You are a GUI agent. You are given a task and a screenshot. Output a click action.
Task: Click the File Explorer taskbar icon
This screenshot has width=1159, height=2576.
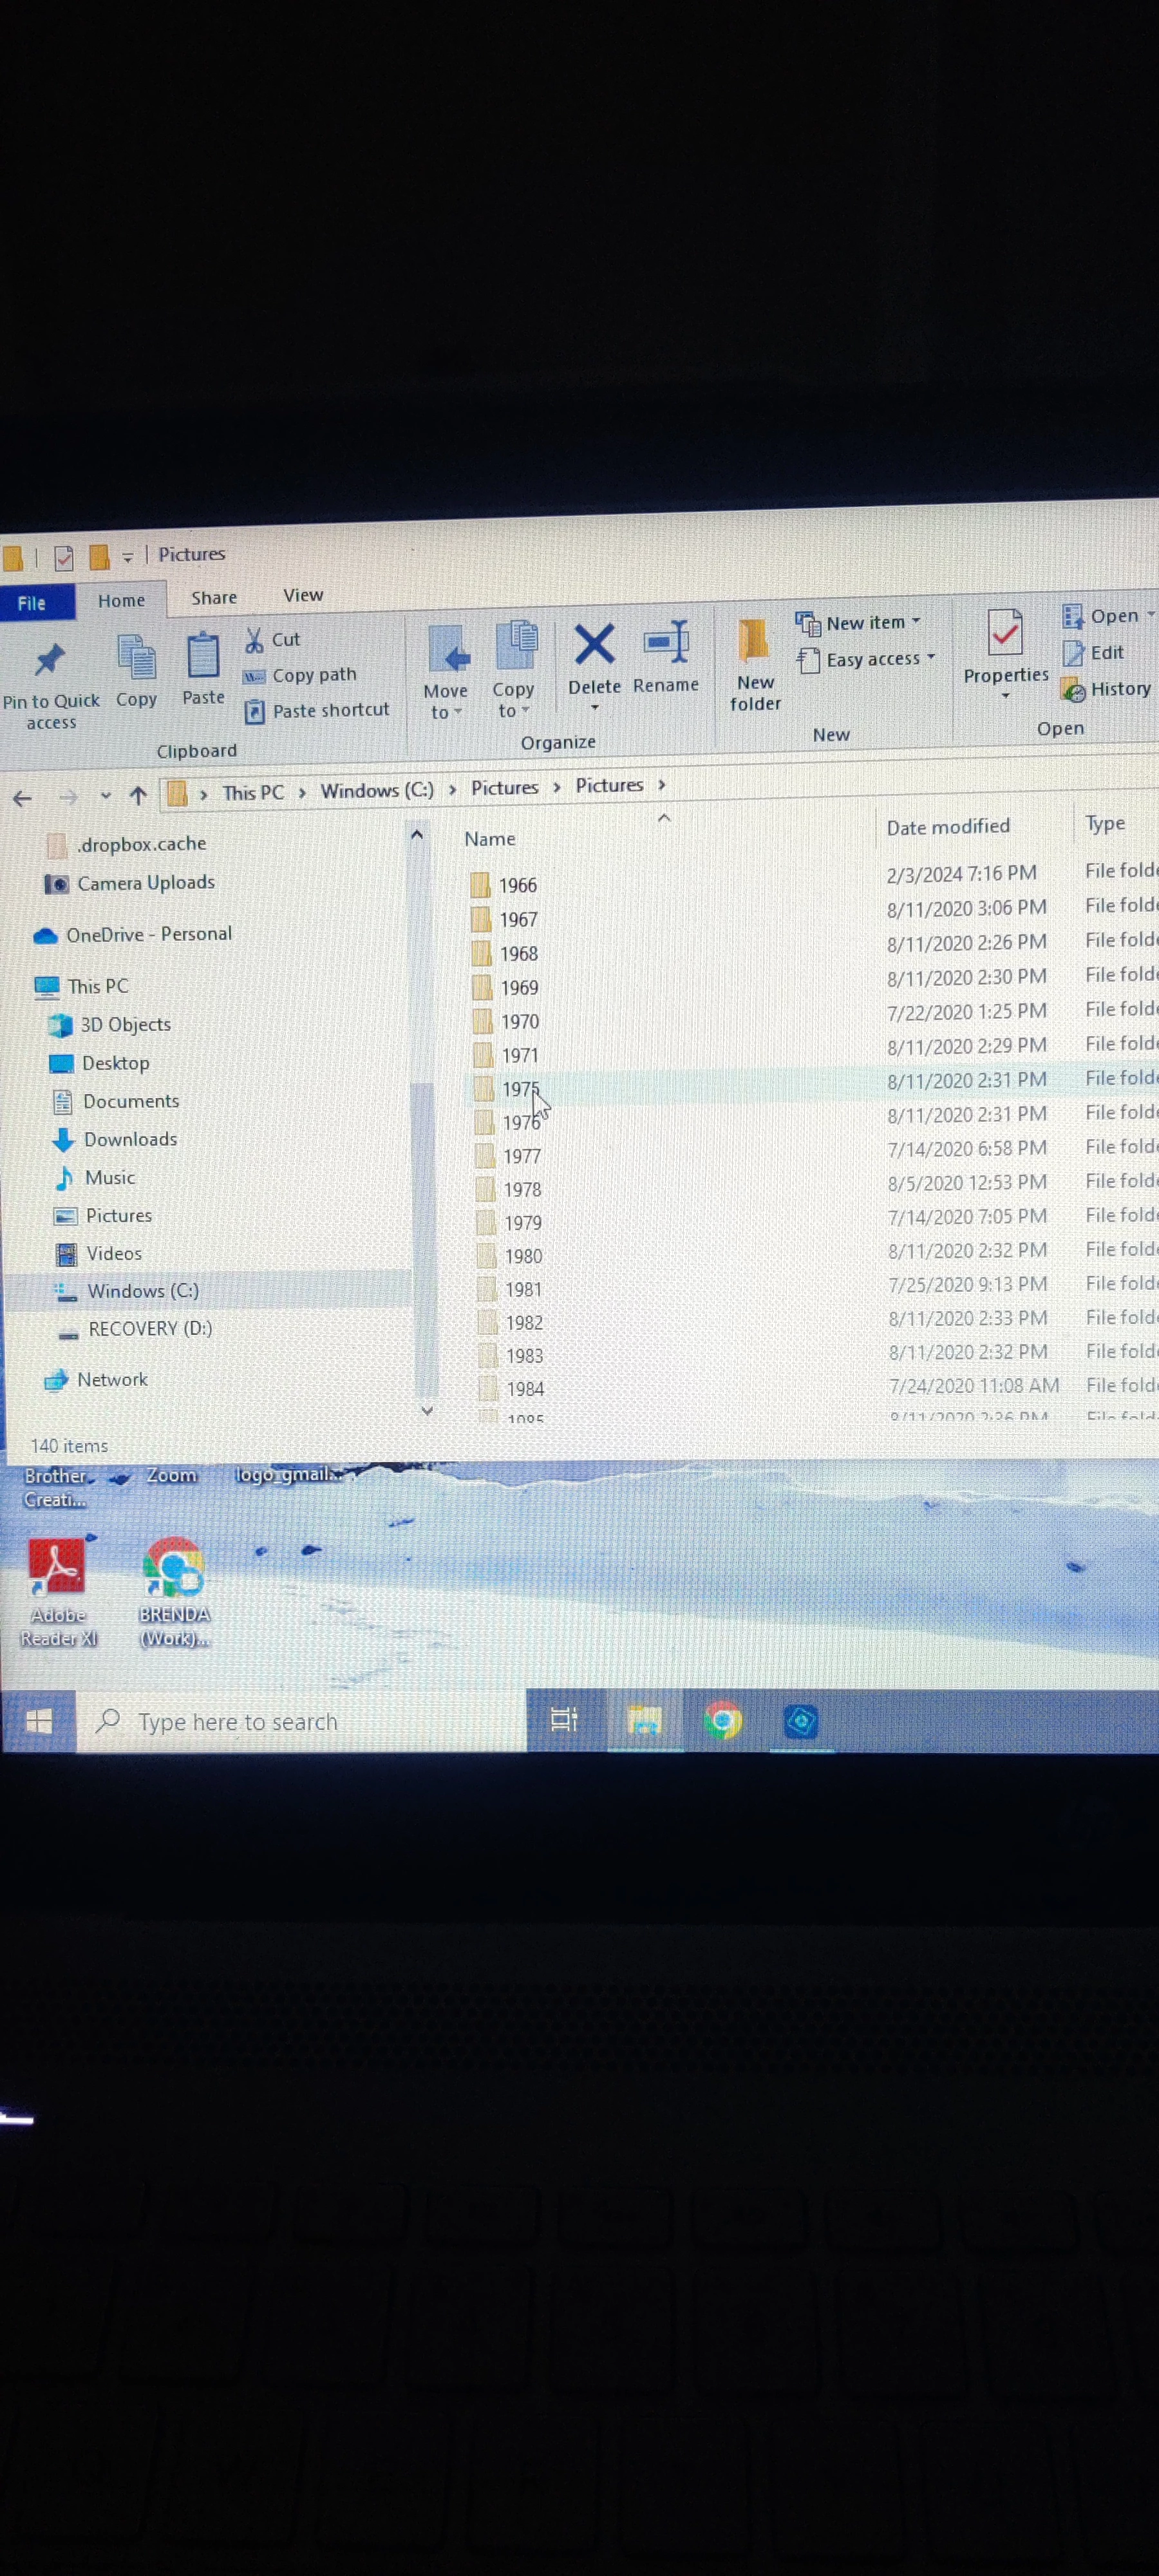click(644, 1720)
